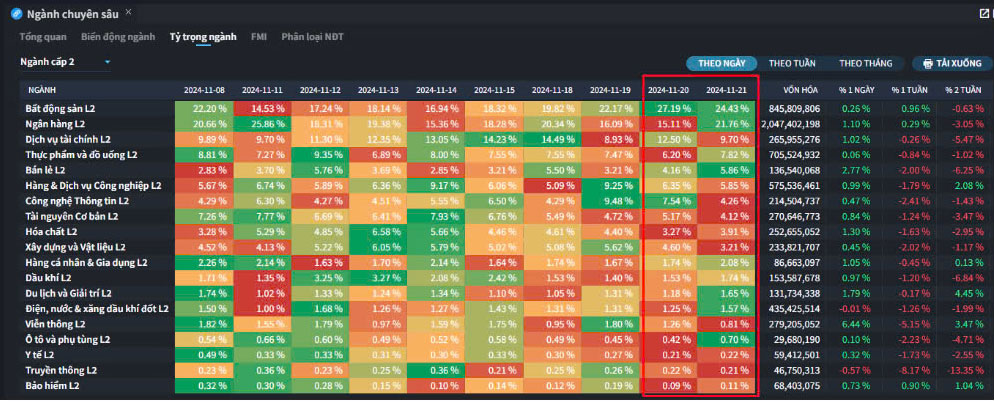The height and width of the screenshot is (402, 994).
Task: Switch to Theo tháng view
Action: (865, 63)
